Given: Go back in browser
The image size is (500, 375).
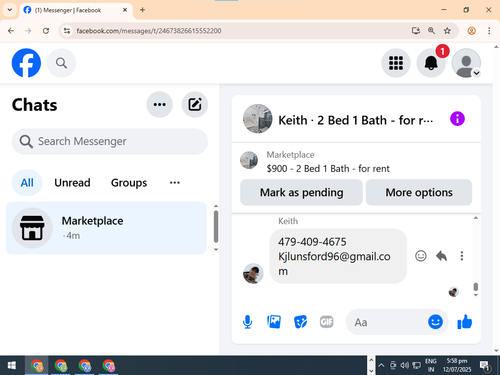Looking at the screenshot, I should [x=11, y=31].
